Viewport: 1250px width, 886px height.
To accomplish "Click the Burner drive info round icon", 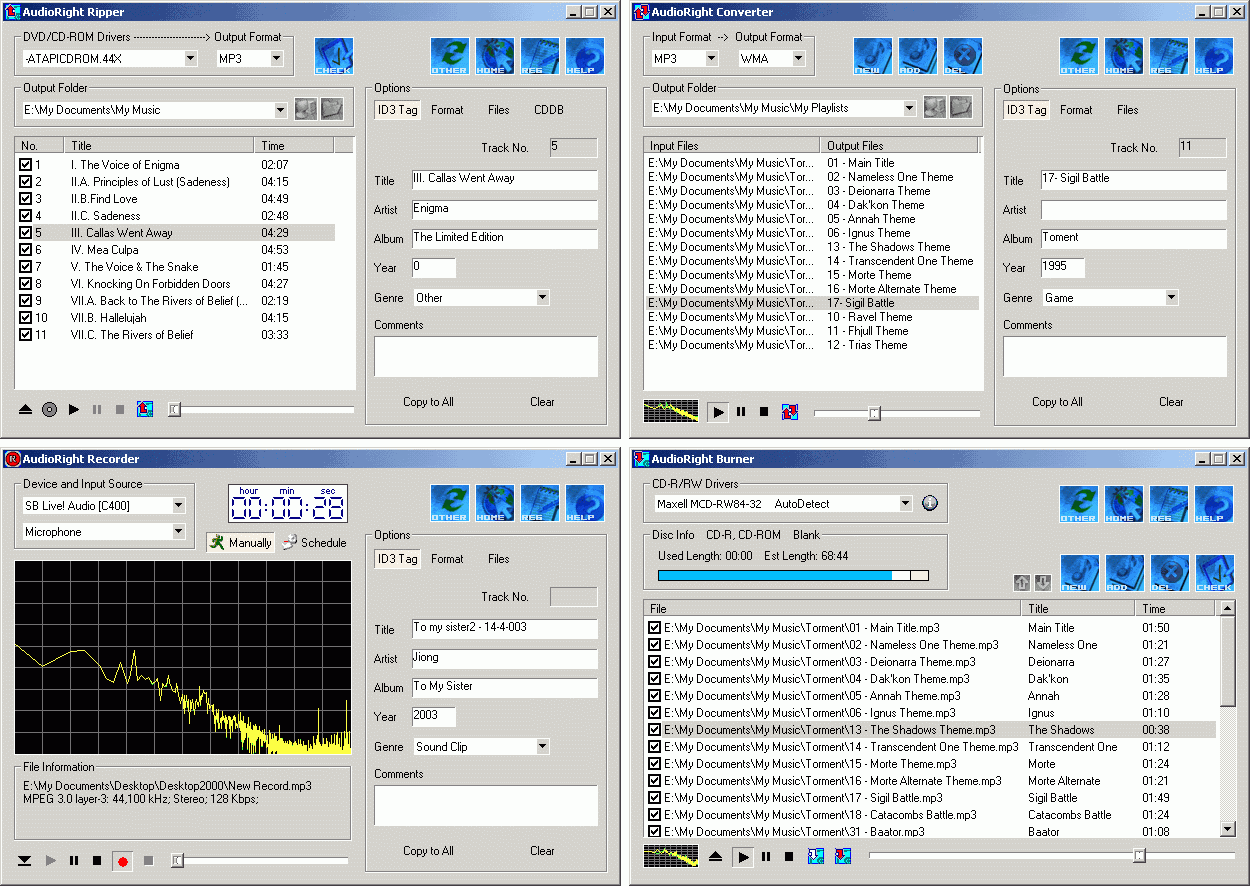I will (930, 504).
